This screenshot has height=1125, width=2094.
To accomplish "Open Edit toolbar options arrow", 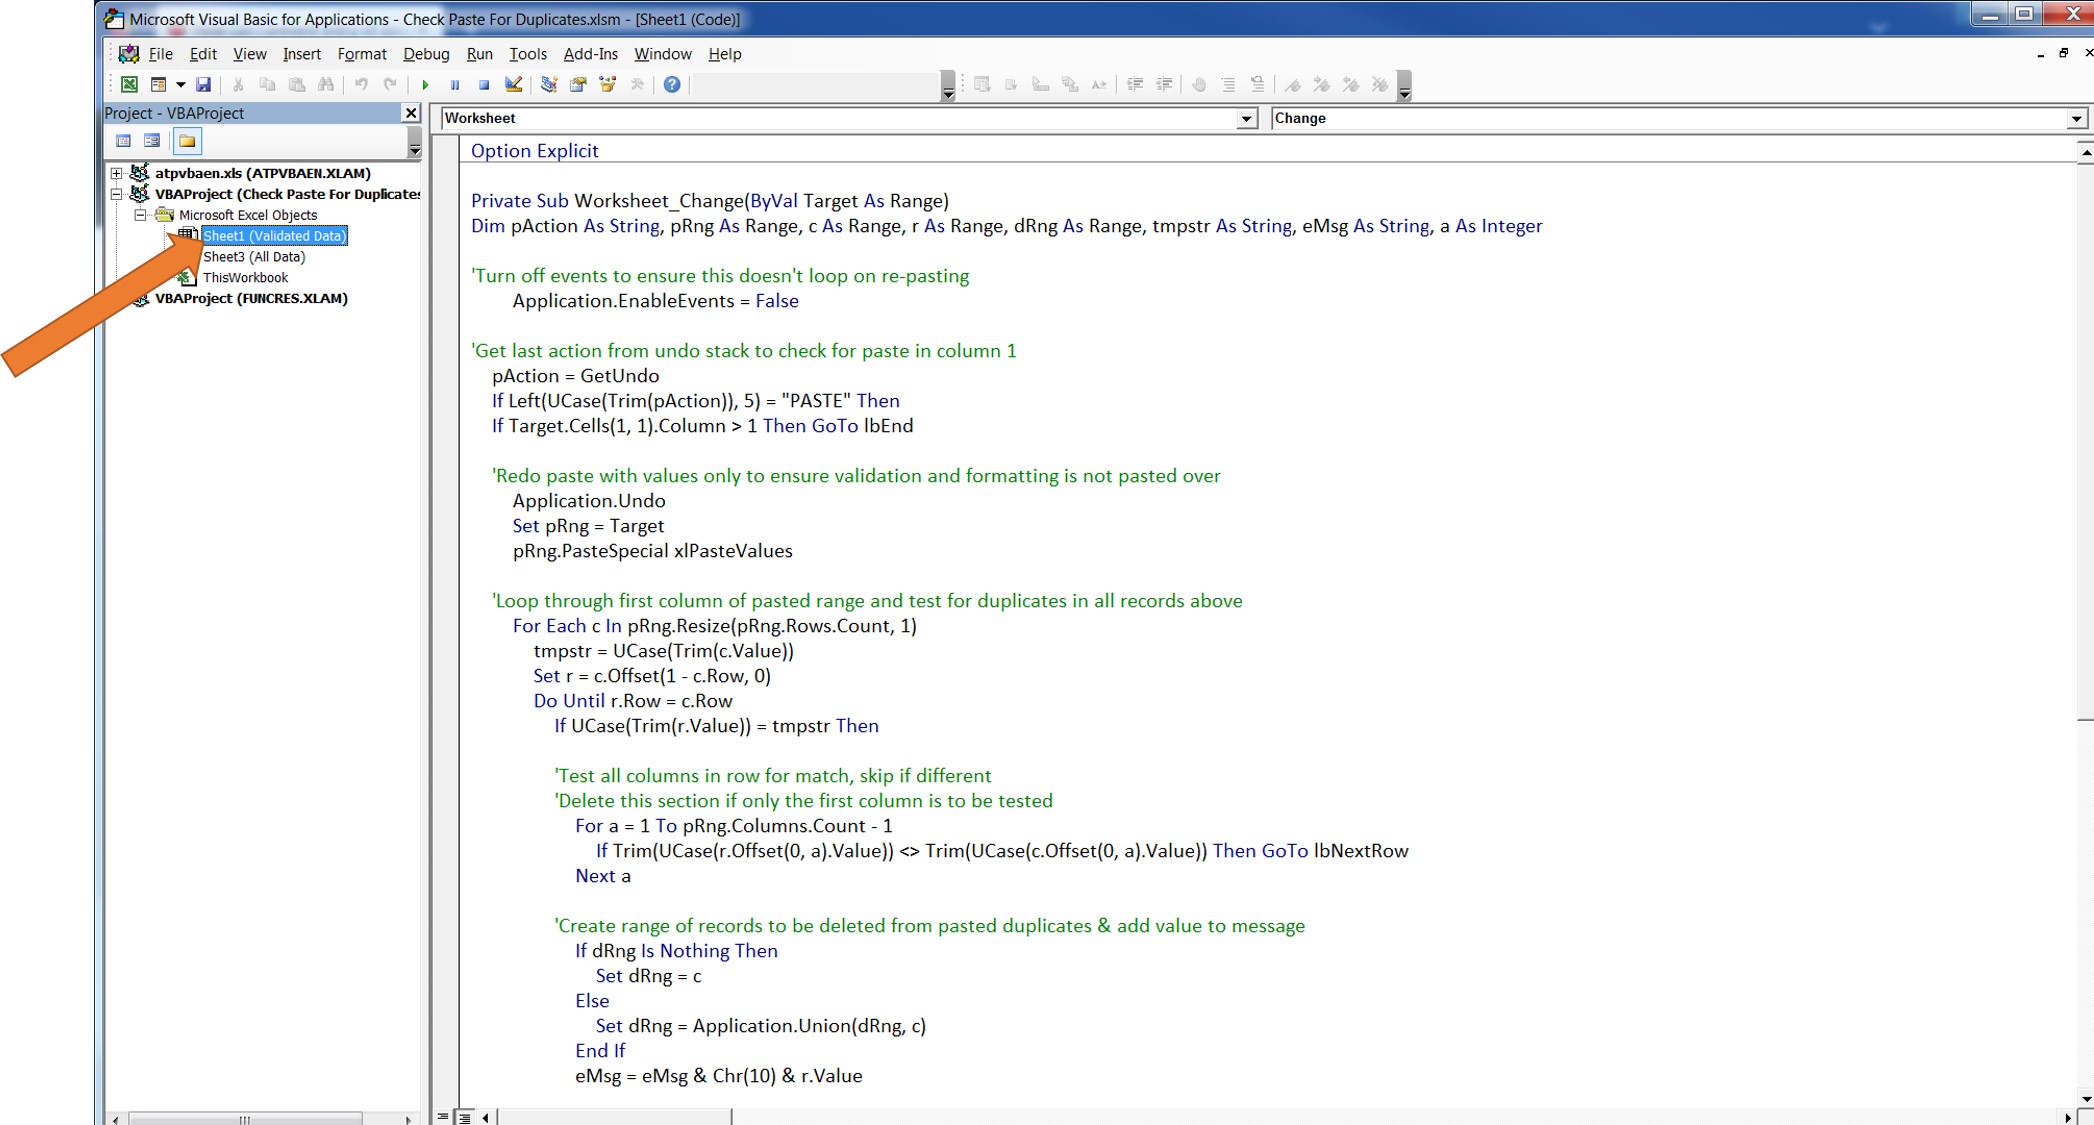I will coord(1404,88).
